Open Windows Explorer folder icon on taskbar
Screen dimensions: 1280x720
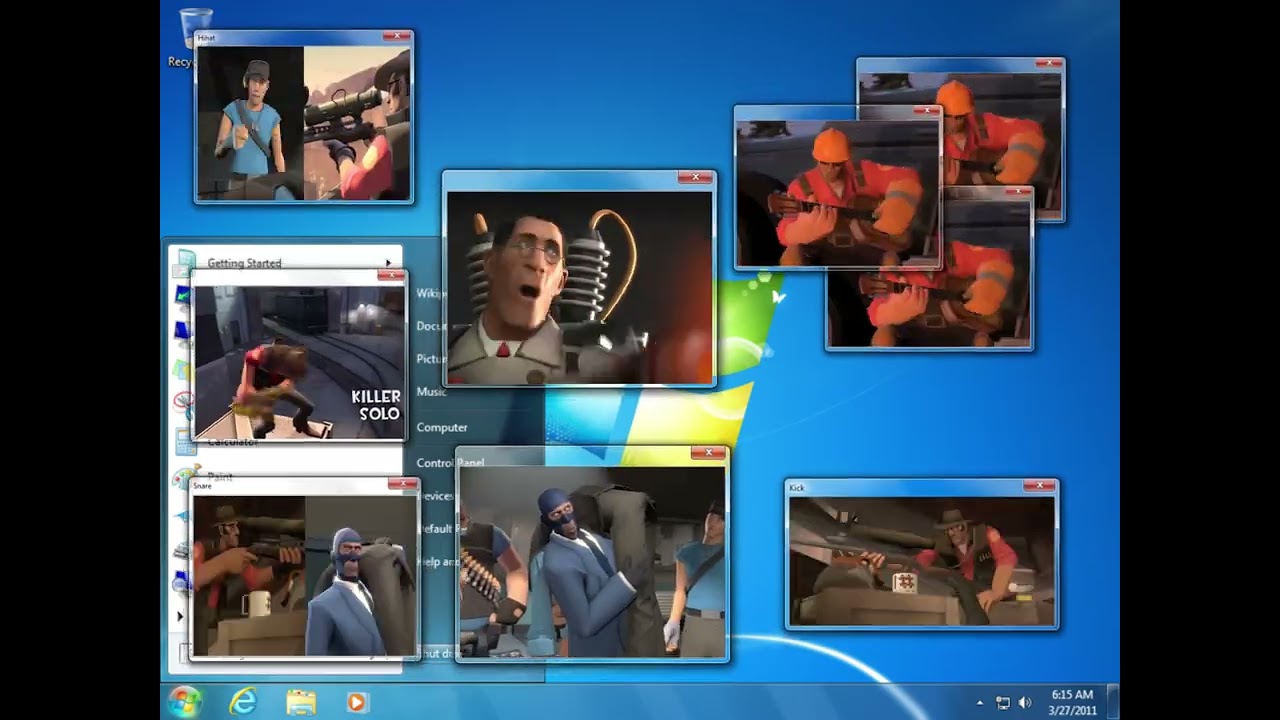coord(300,702)
